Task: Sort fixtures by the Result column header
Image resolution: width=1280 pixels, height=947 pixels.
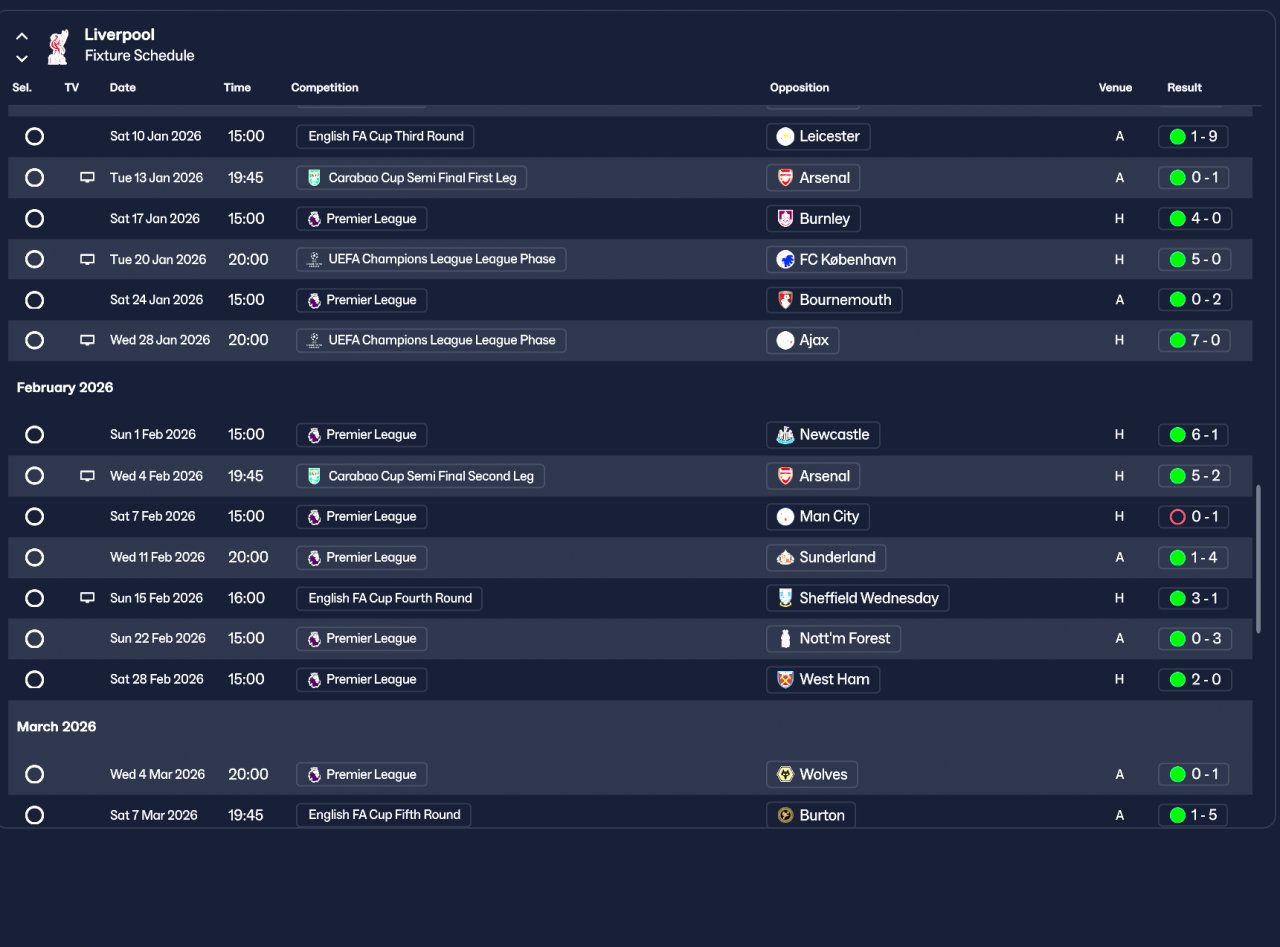Action: pos(1184,88)
